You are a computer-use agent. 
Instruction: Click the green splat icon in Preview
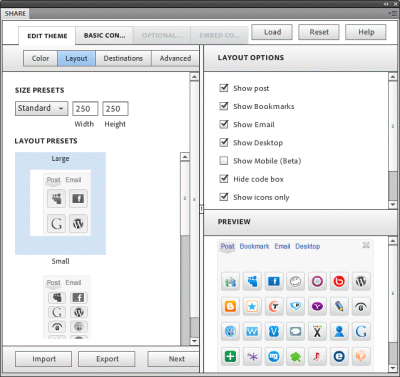[295, 356]
